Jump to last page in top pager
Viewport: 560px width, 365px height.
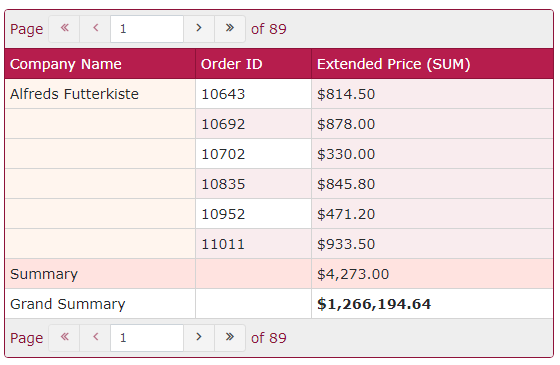tap(230, 29)
